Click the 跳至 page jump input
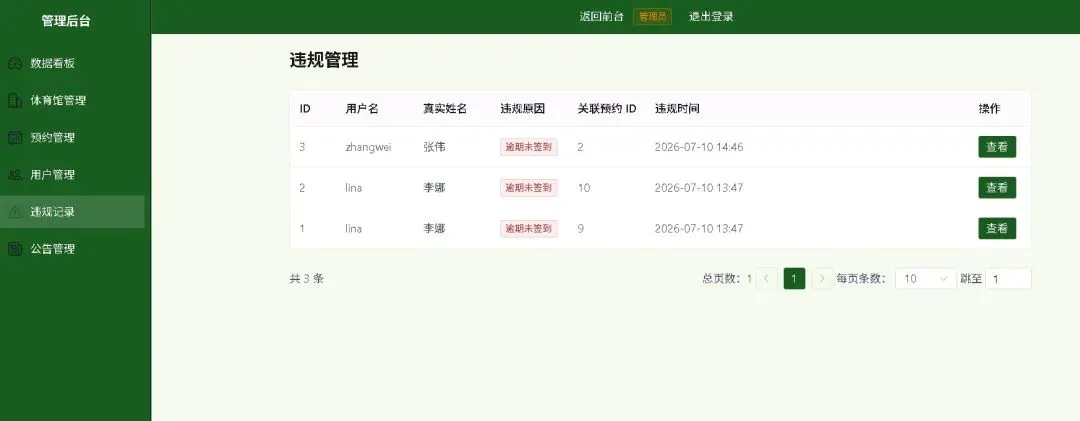1080x421 pixels. (x=1008, y=278)
